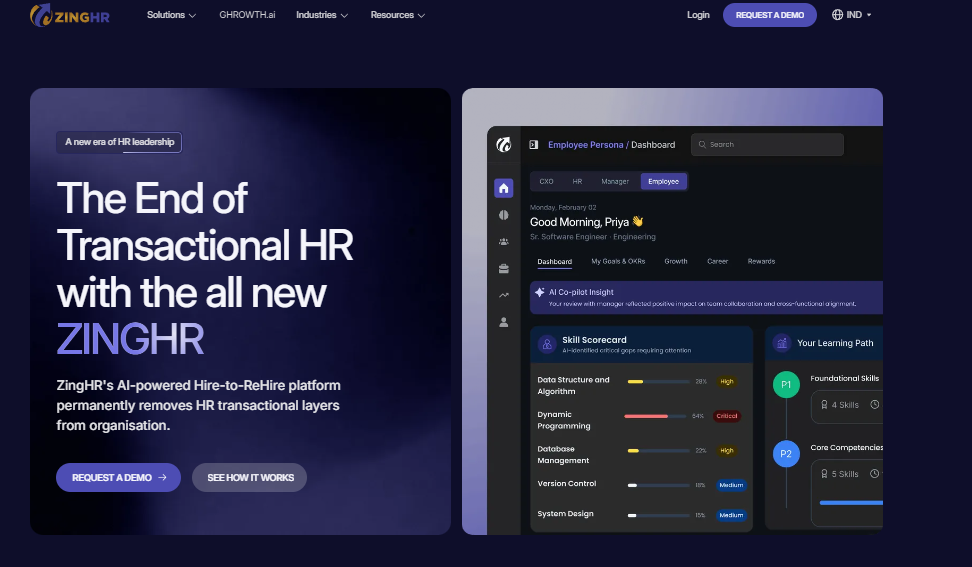Expand the Industries menu
The height and width of the screenshot is (567, 972).
[322, 15]
